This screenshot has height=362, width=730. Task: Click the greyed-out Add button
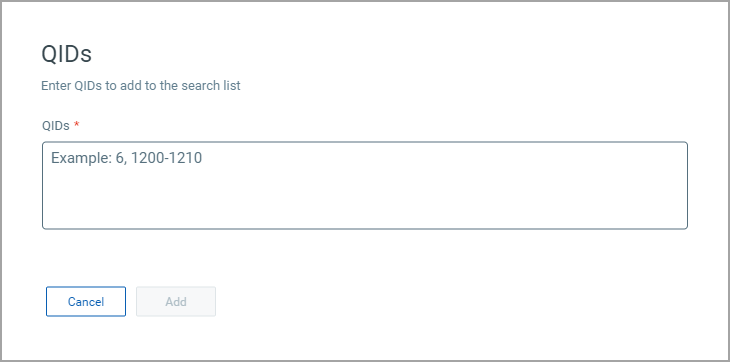[x=176, y=302]
